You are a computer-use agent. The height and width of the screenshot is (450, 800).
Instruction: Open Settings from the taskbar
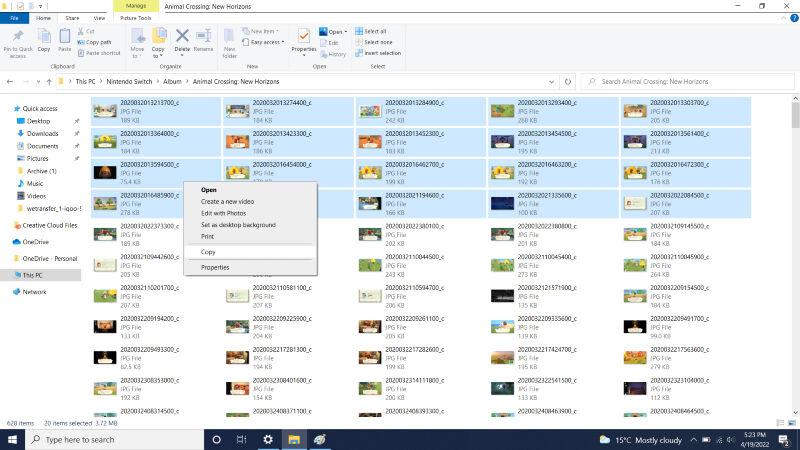point(267,440)
